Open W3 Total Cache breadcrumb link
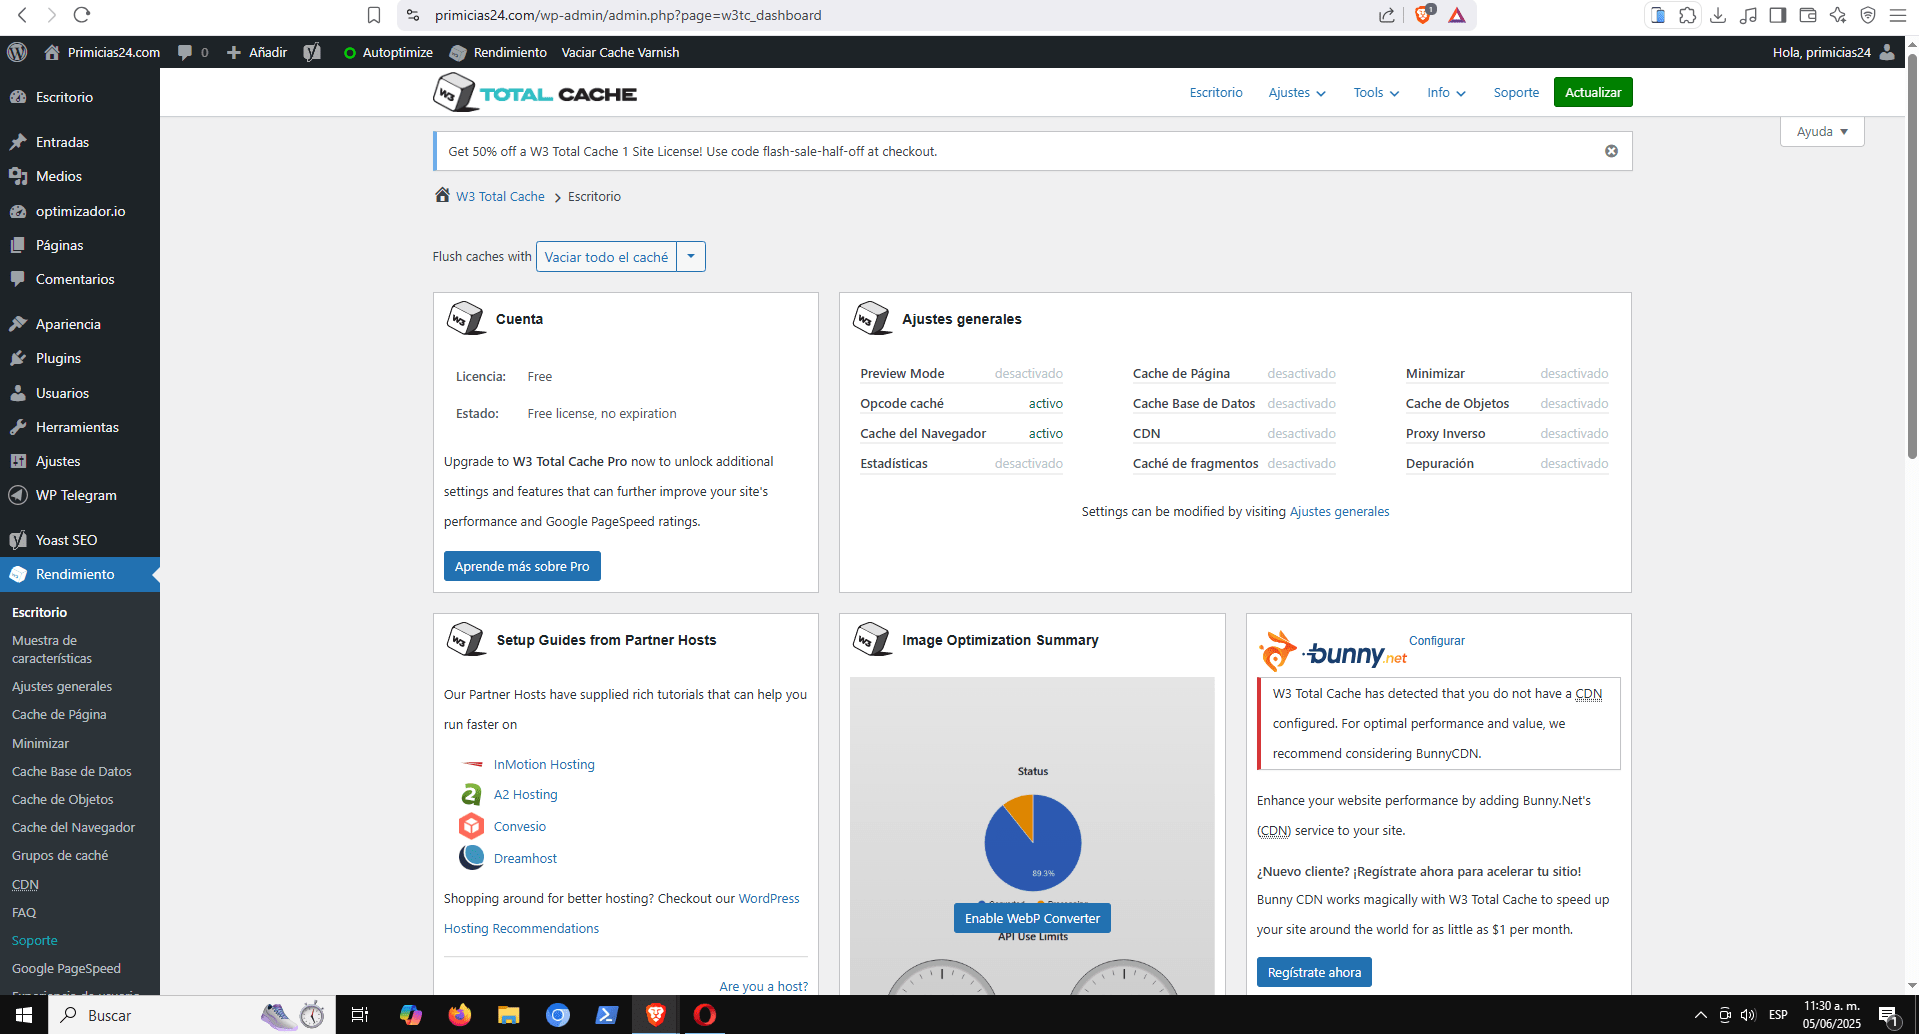The width and height of the screenshot is (1919, 1034). click(x=500, y=196)
